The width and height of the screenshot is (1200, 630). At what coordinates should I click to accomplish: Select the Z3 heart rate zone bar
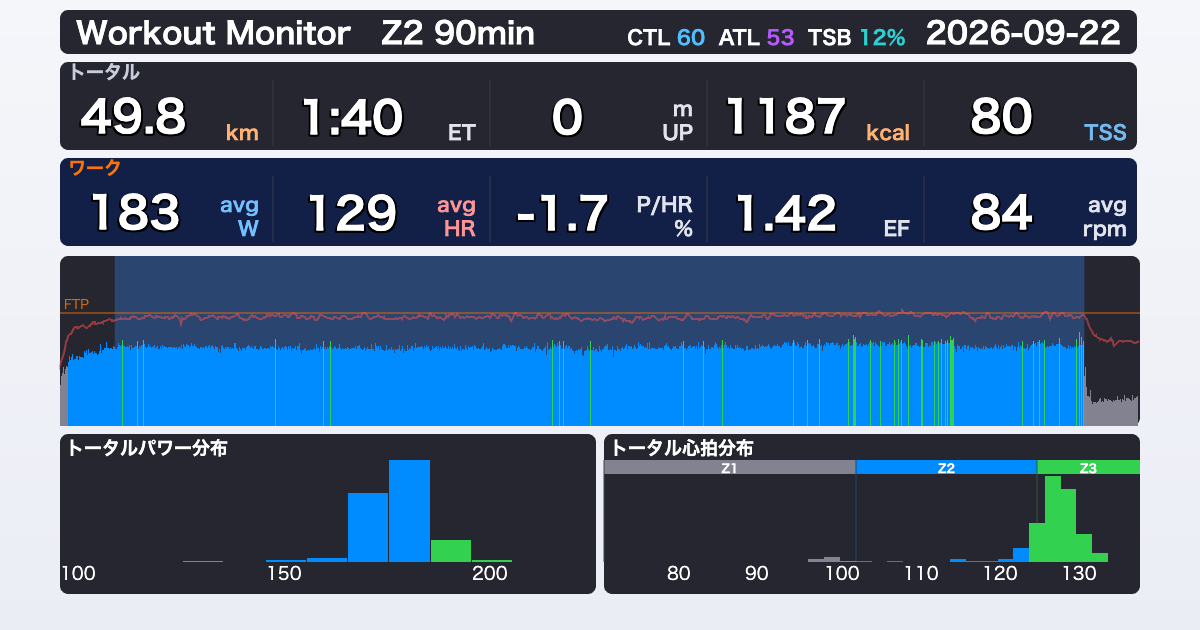[1088, 467]
